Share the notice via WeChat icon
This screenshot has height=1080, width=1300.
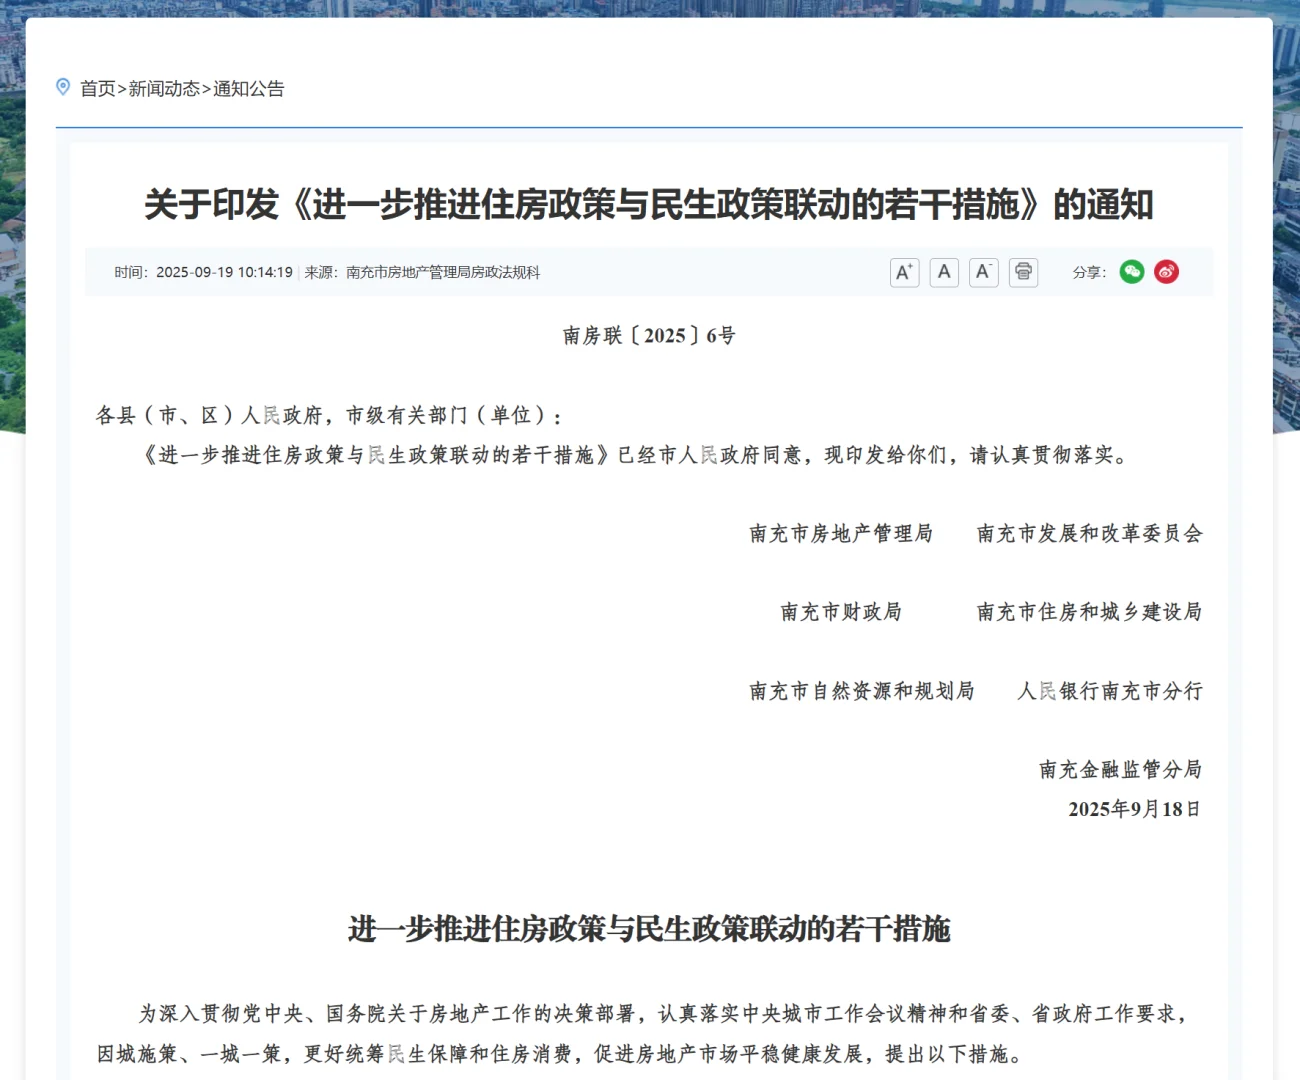1132,272
